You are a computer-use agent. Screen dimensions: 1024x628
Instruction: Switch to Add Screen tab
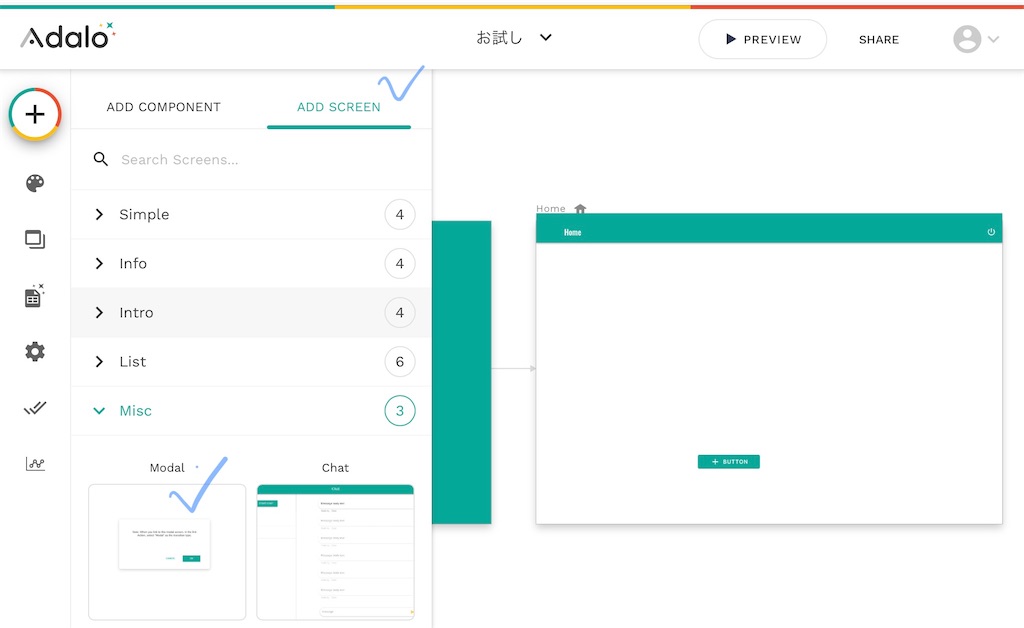click(x=338, y=107)
